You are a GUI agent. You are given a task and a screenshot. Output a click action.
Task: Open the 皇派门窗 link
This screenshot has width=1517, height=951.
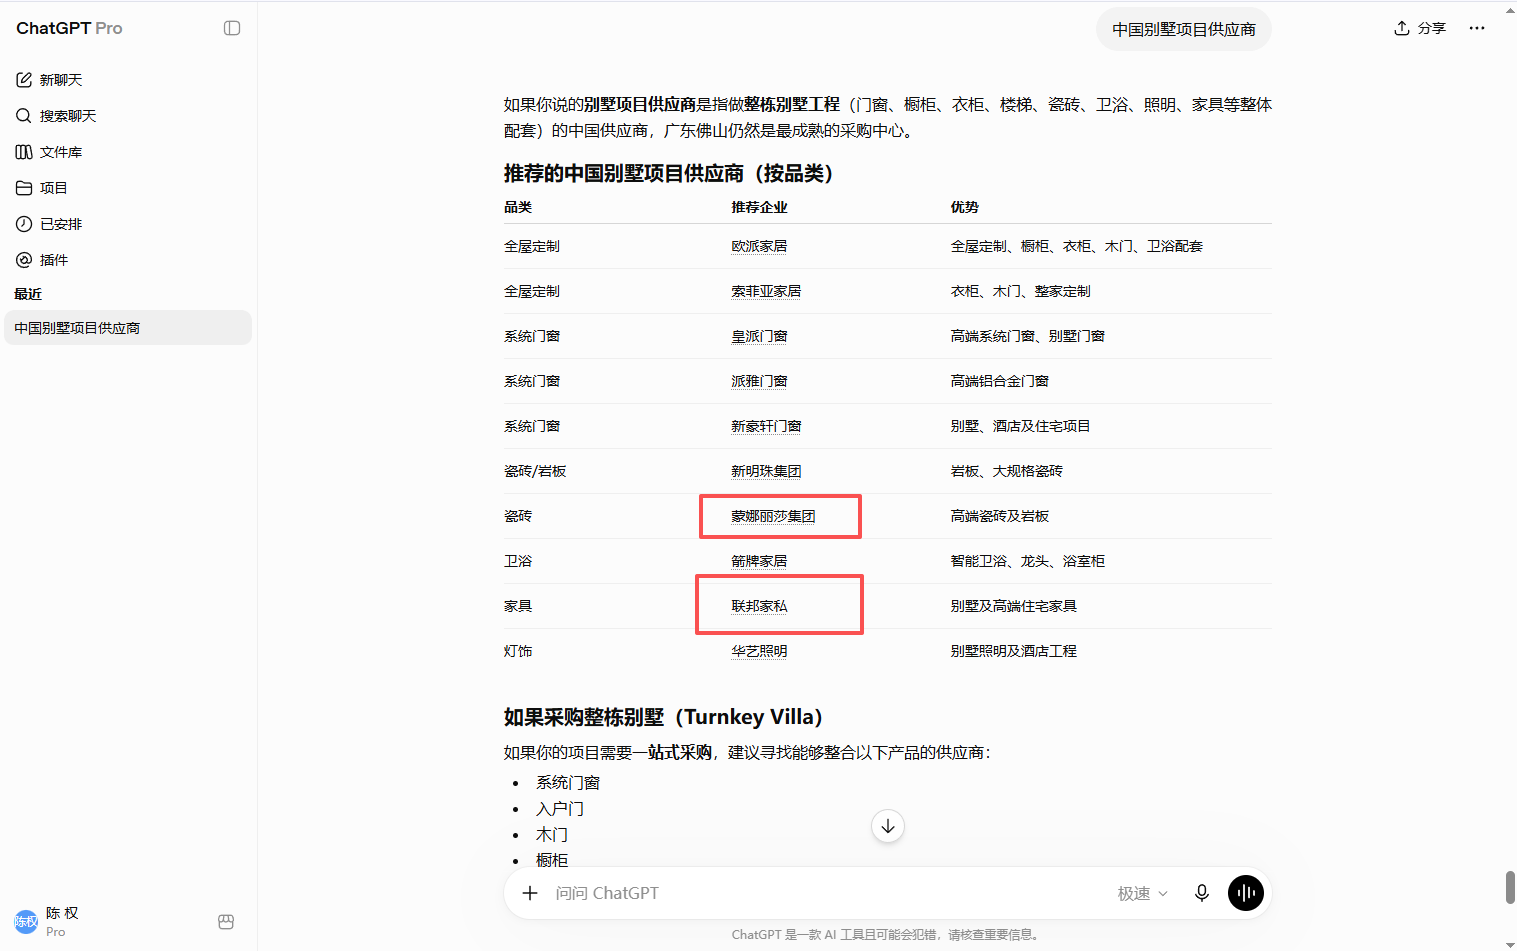pyautogui.click(x=759, y=336)
